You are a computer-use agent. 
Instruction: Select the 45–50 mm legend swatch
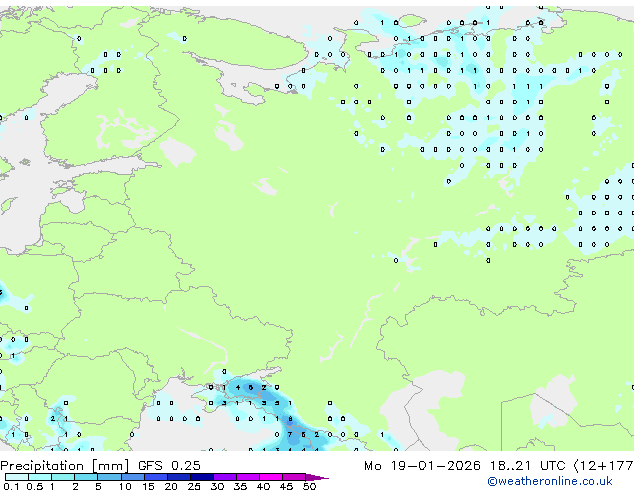coord(294,477)
